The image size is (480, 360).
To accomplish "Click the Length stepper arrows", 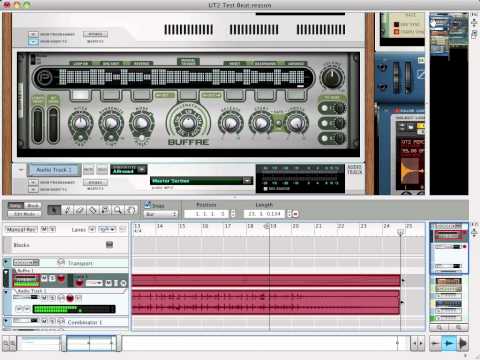I will pos(289,214).
